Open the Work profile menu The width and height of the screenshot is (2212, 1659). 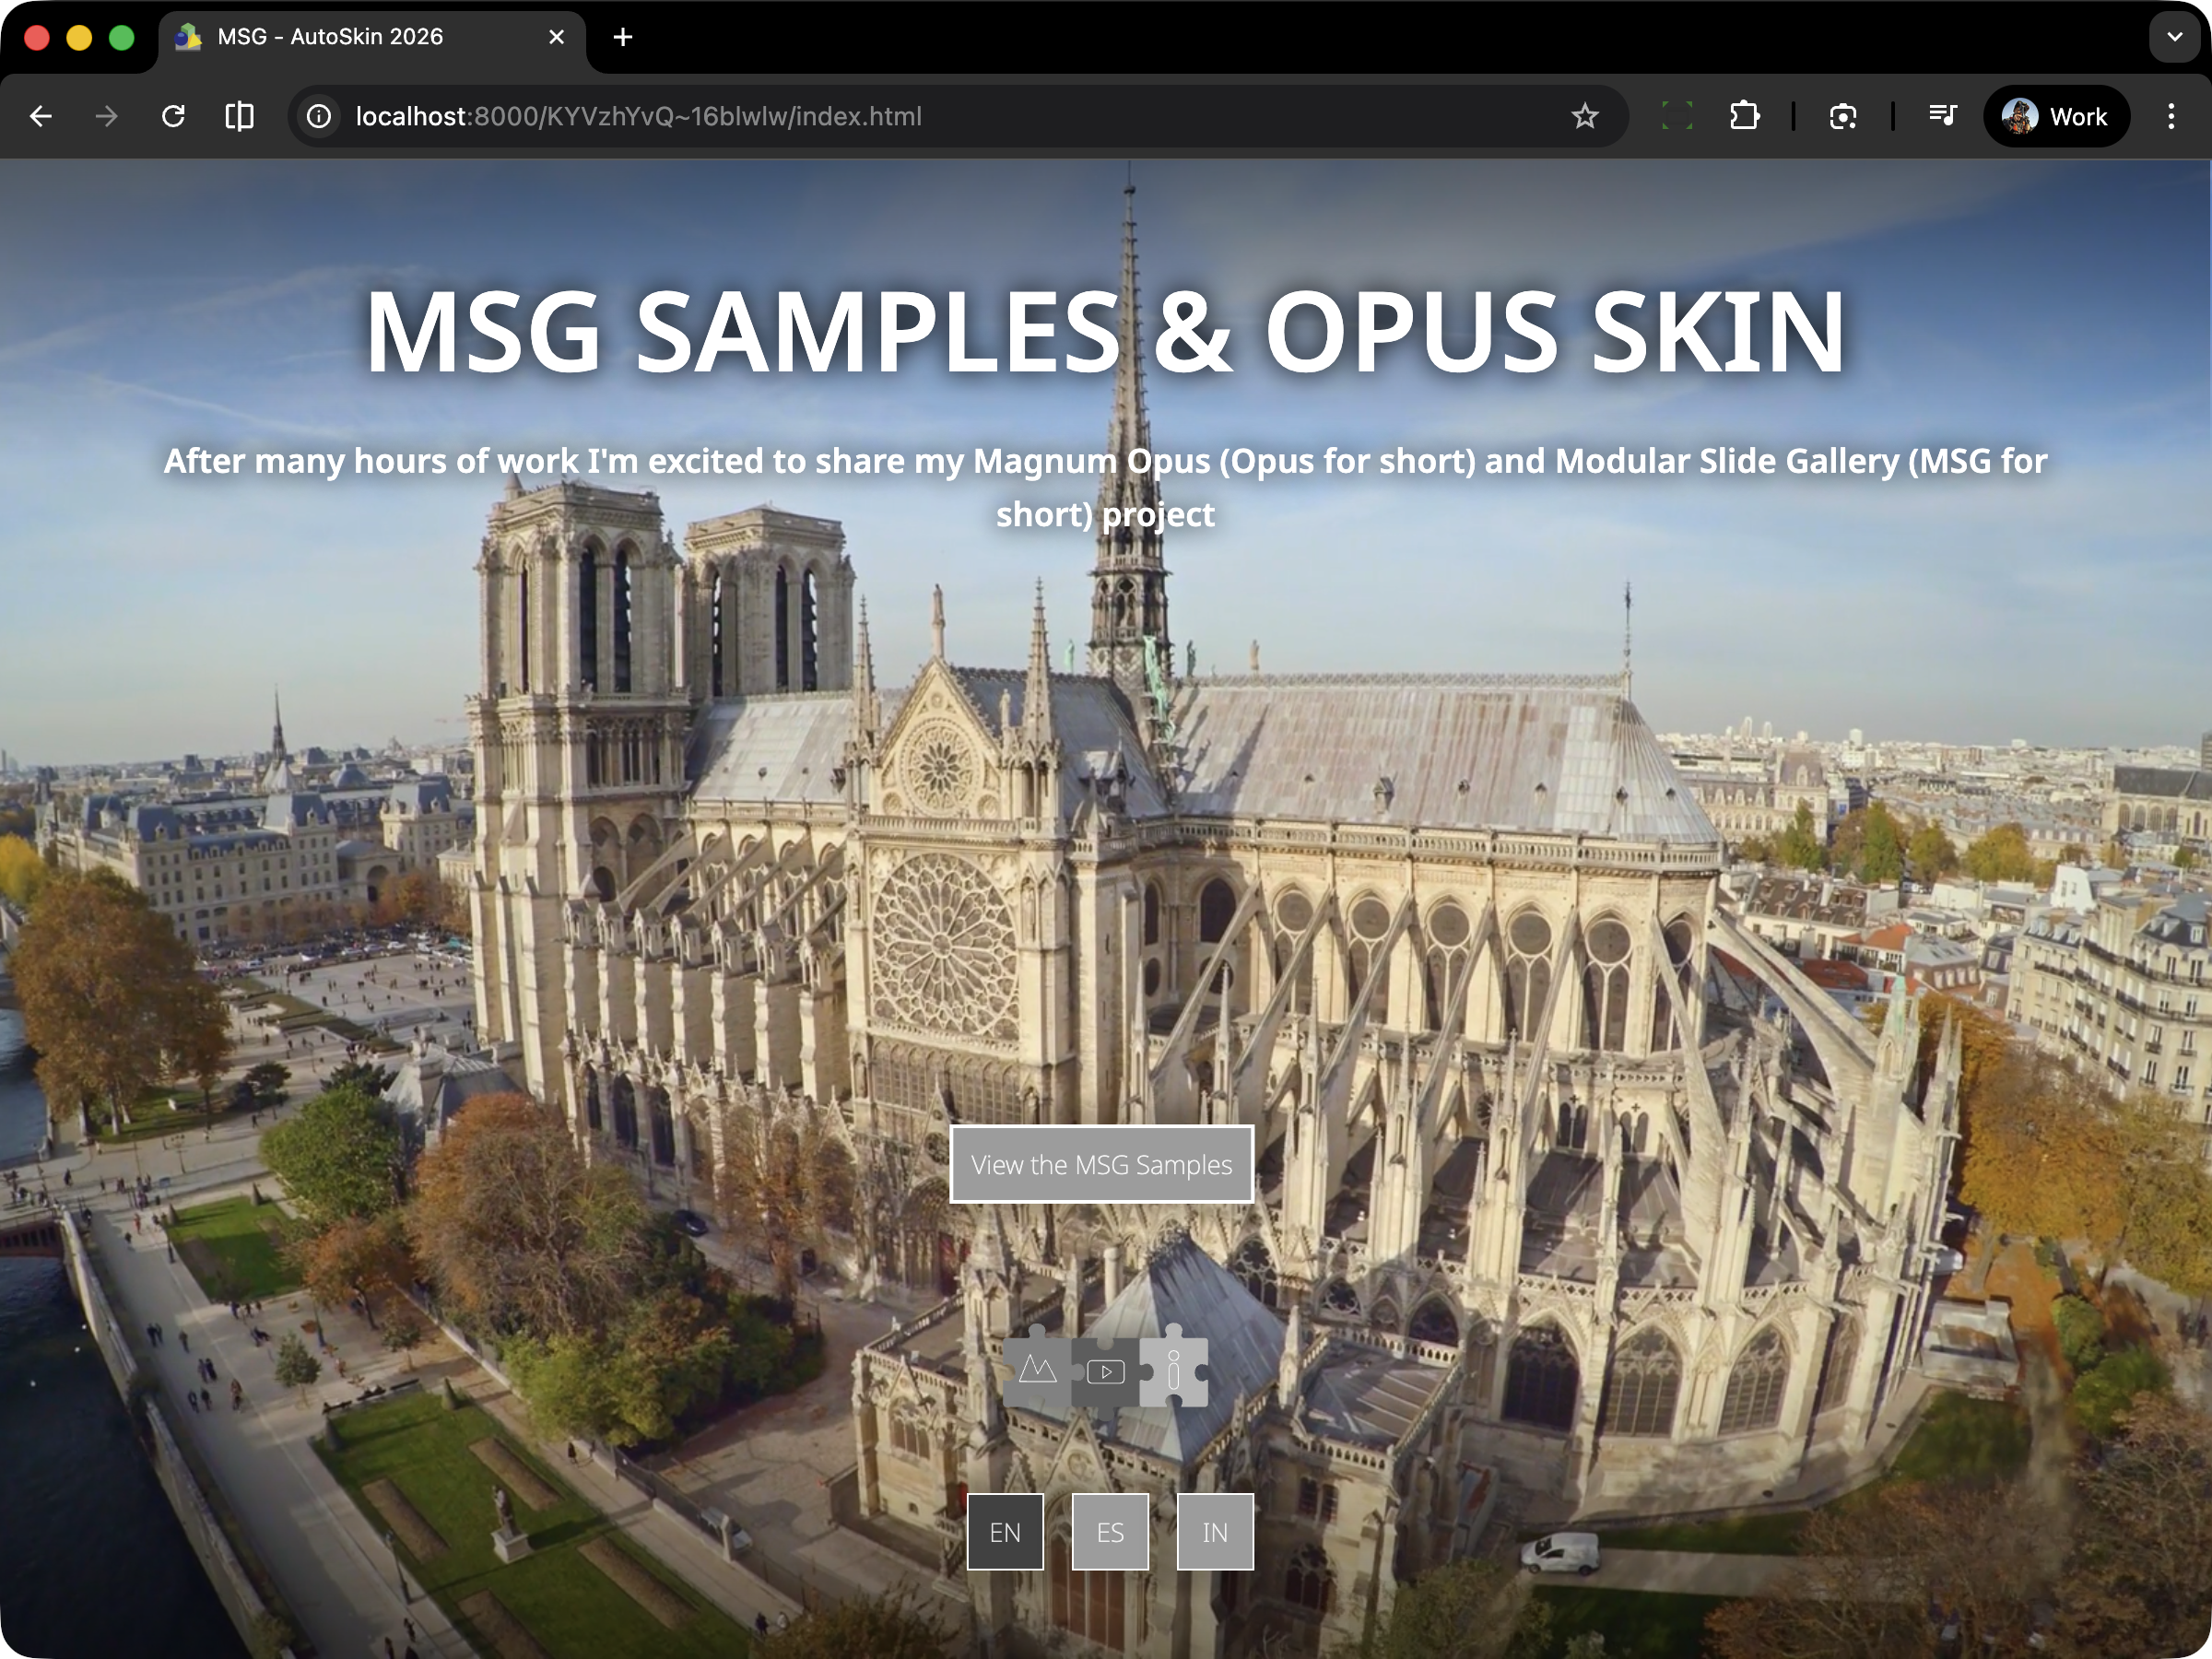tap(2056, 117)
